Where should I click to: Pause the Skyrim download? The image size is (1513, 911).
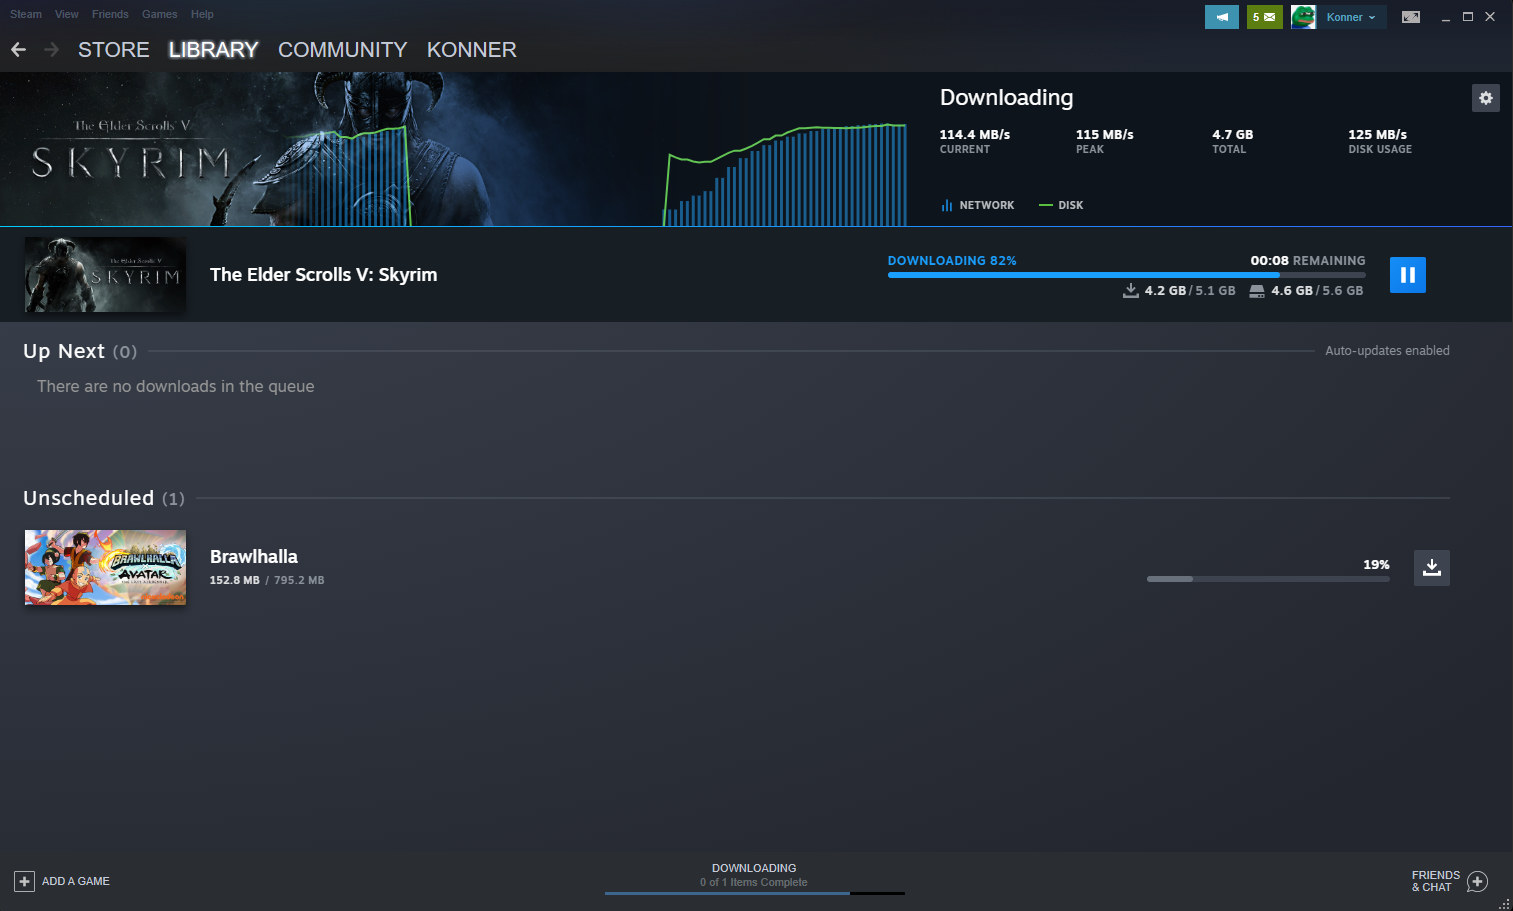click(x=1407, y=275)
